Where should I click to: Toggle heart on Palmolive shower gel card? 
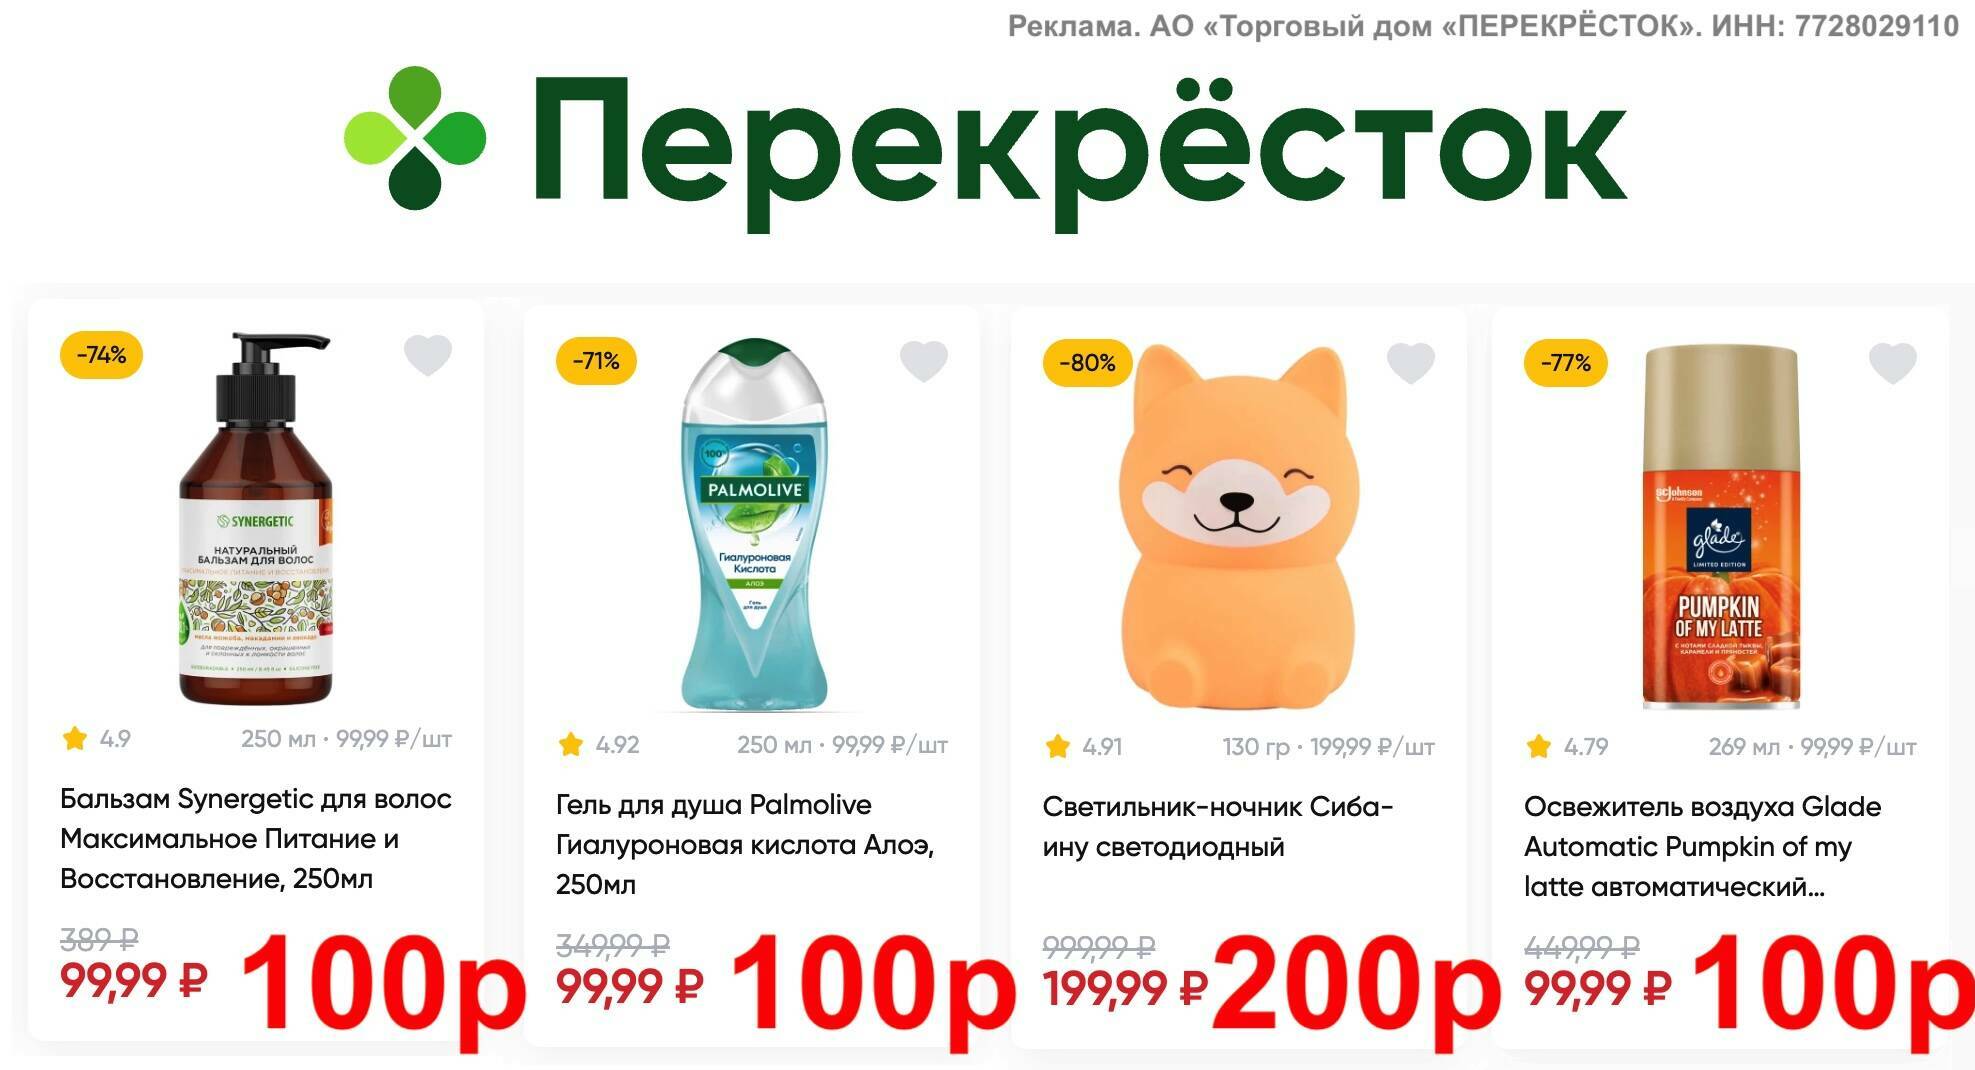[924, 361]
